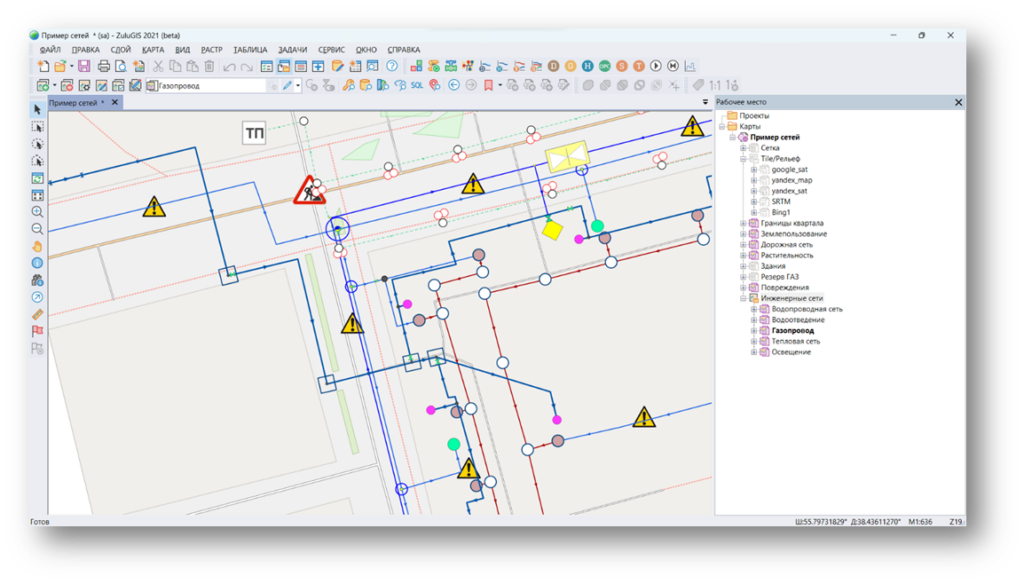Click the Undo arrow icon

click(x=229, y=67)
